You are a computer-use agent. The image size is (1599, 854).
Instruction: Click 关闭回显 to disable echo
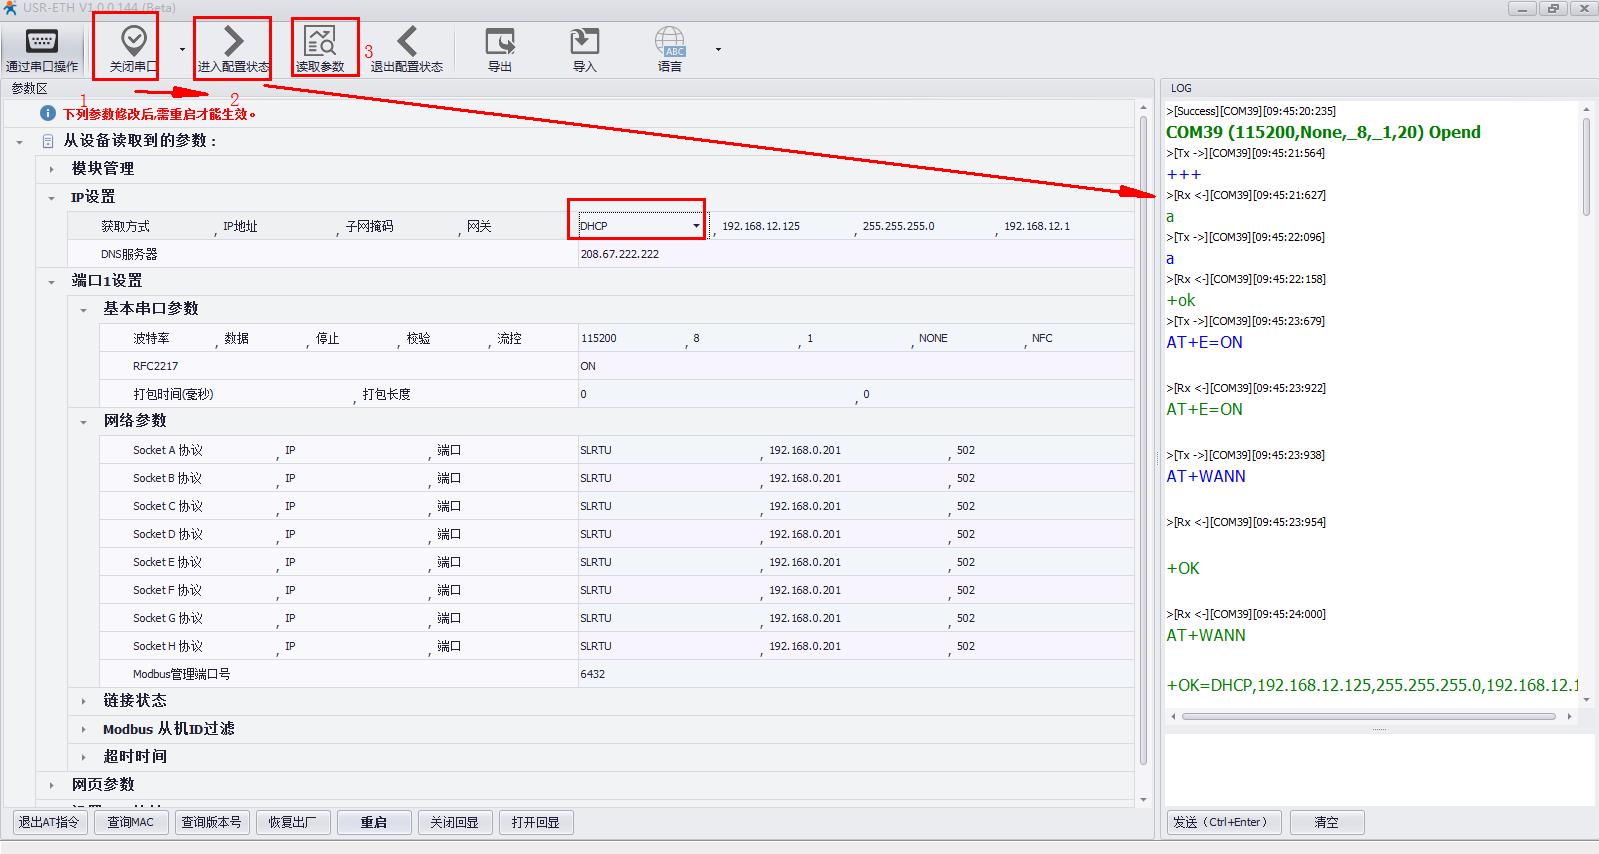(x=454, y=822)
